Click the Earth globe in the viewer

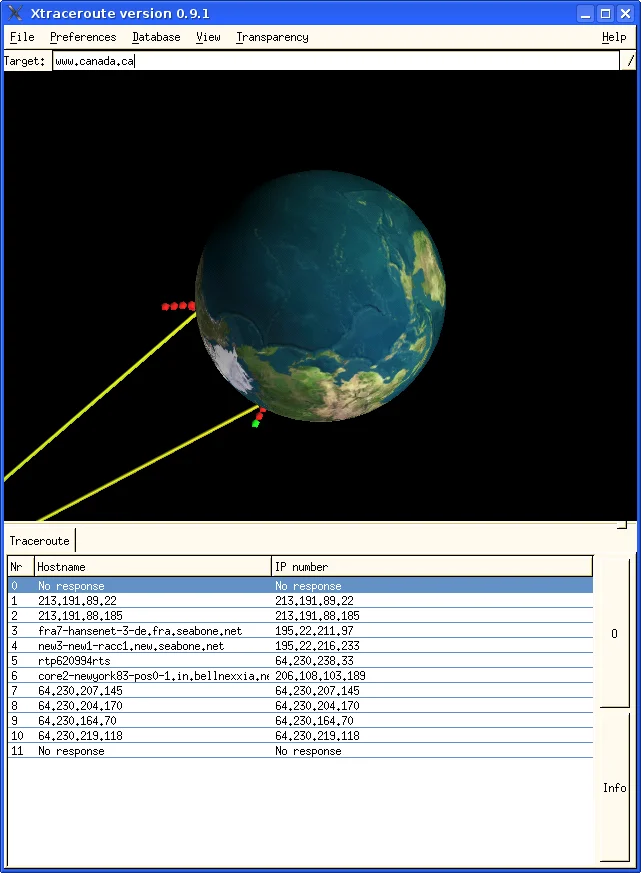(x=321, y=296)
